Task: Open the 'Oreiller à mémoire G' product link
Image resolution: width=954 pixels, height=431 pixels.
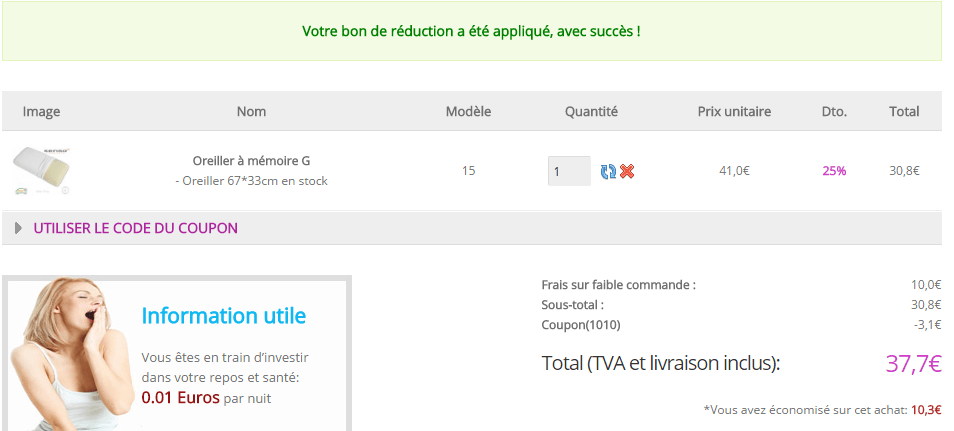Action: (x=251, y=161)
